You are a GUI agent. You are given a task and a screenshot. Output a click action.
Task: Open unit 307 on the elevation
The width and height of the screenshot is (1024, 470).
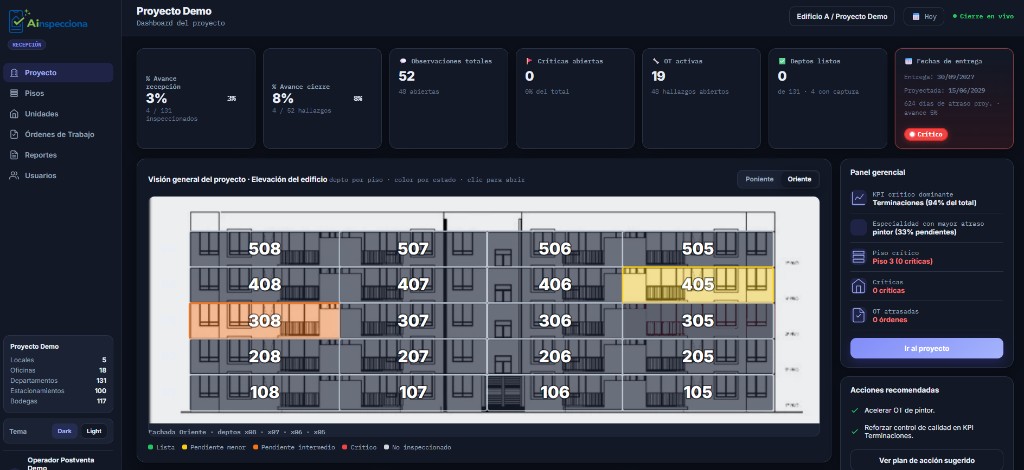[413, 321]
